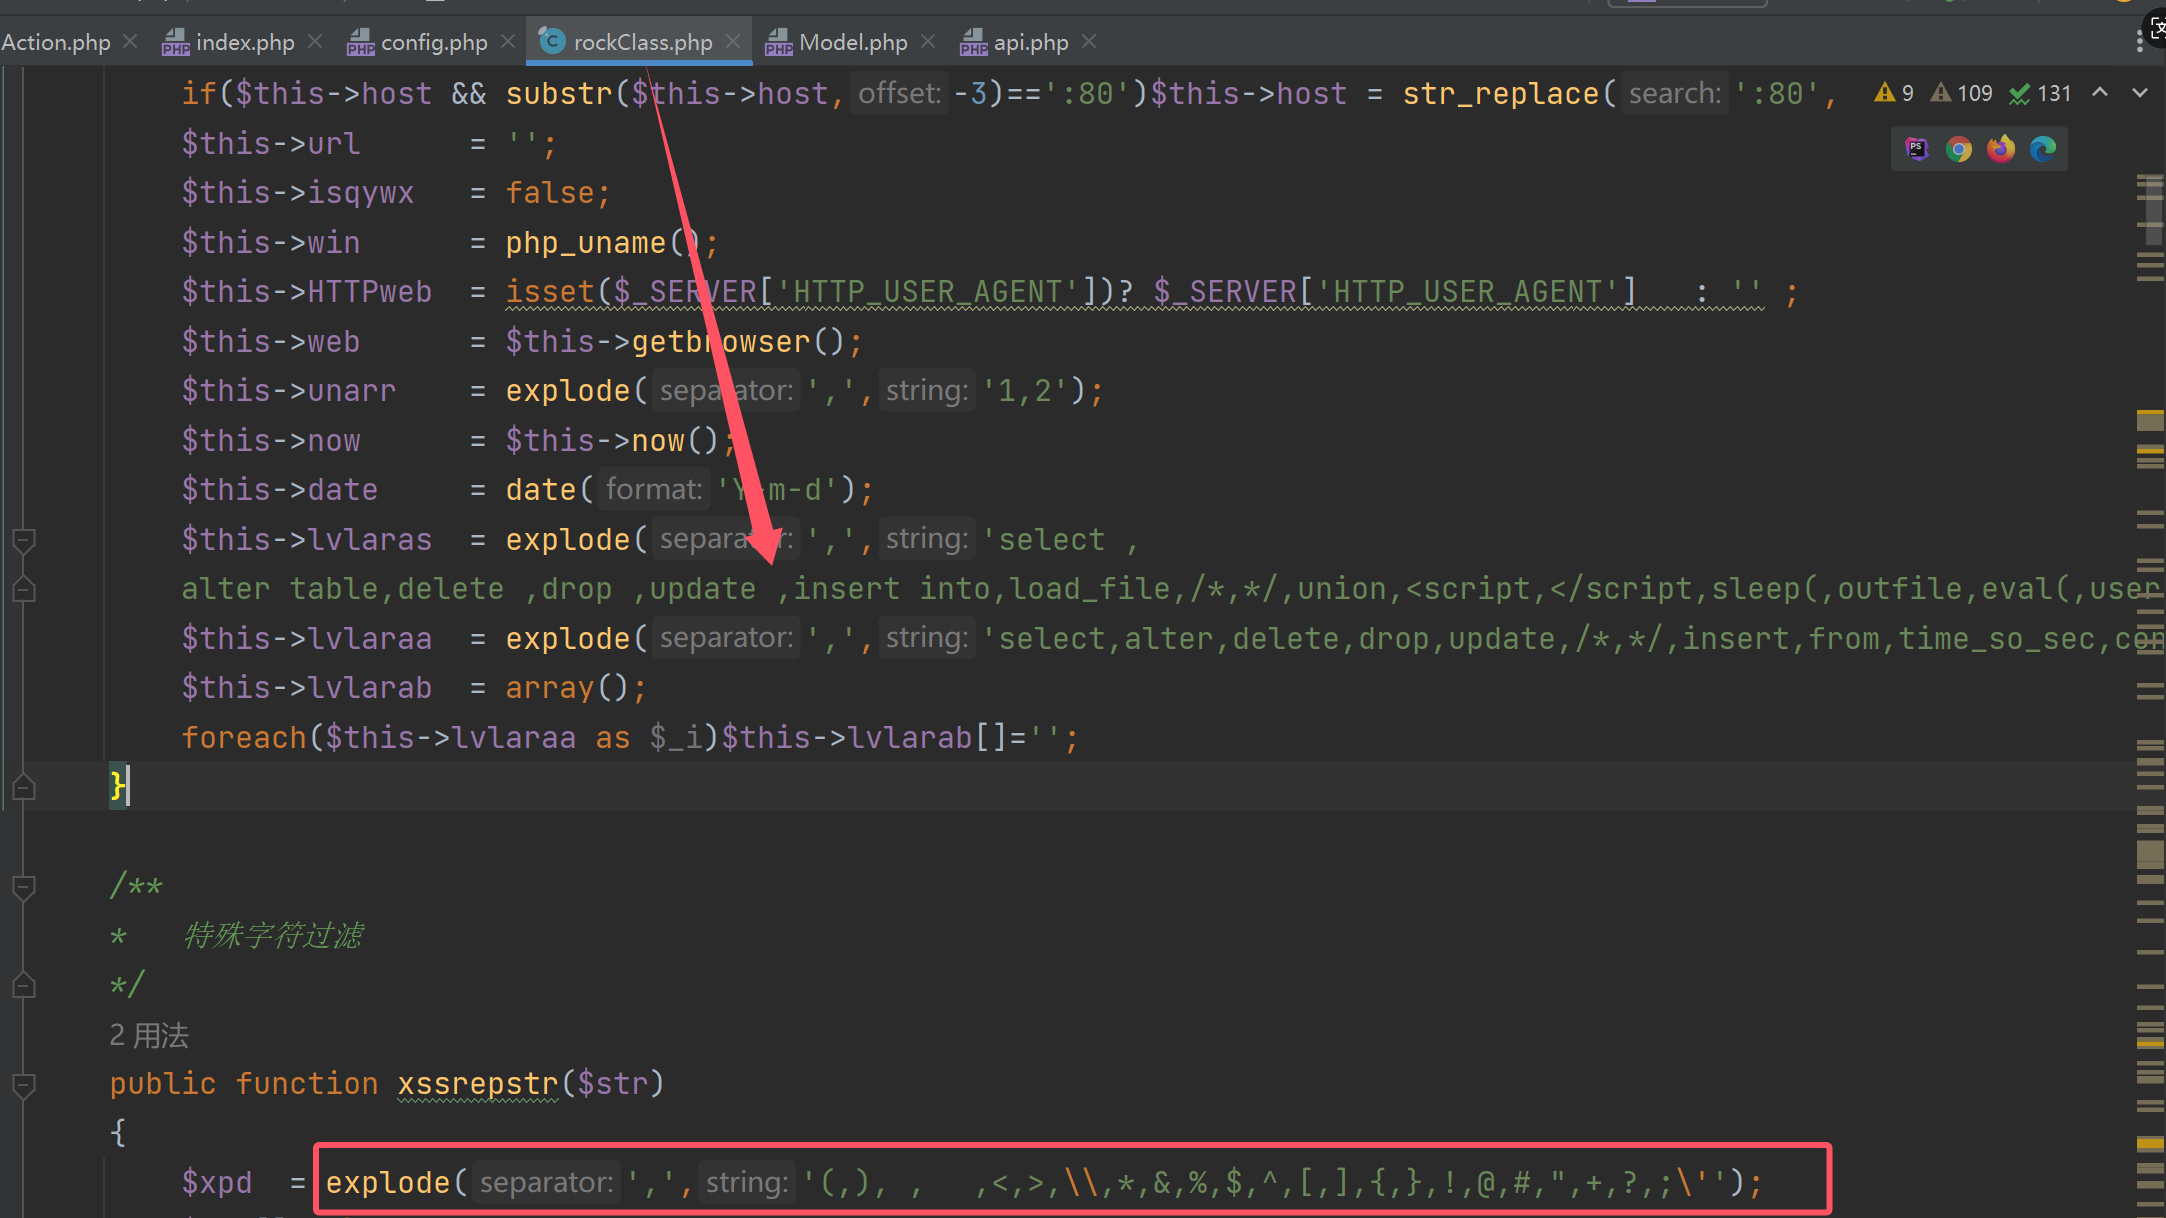Place cursor on $this->isqywx
Screen dimensions: 2166x1218
pyautogui.click(x=297, y=193)
